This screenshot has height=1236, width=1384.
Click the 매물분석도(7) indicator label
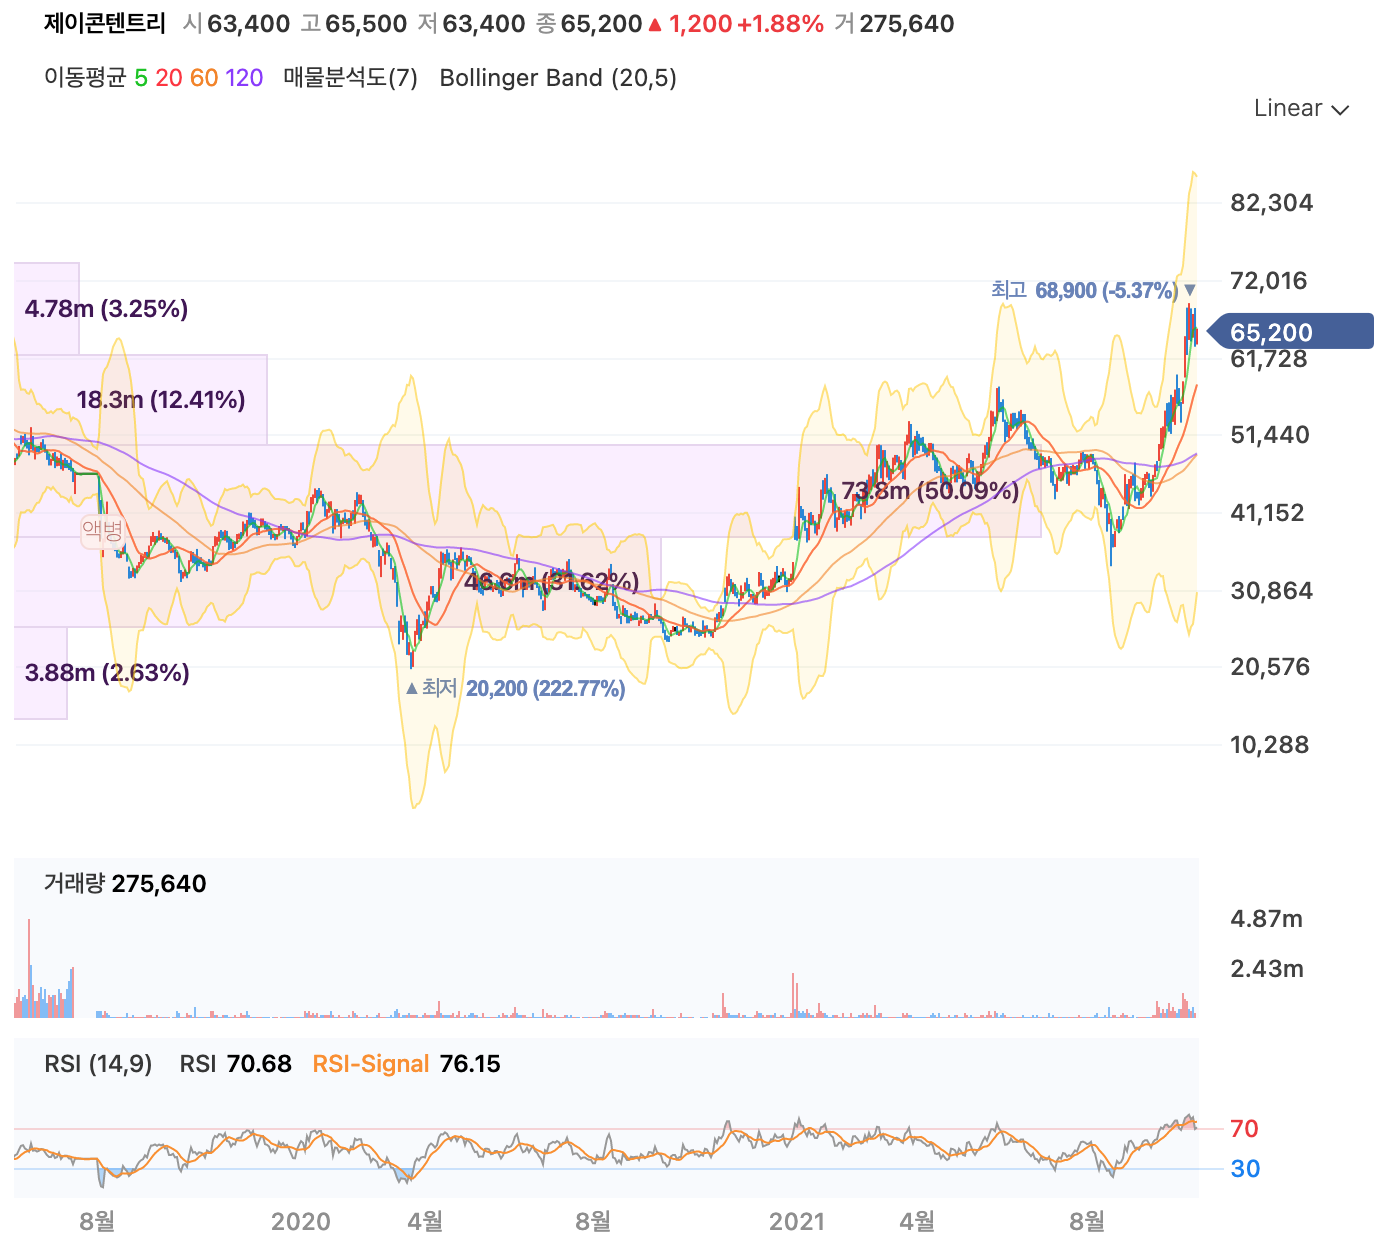tap(350, 78)
